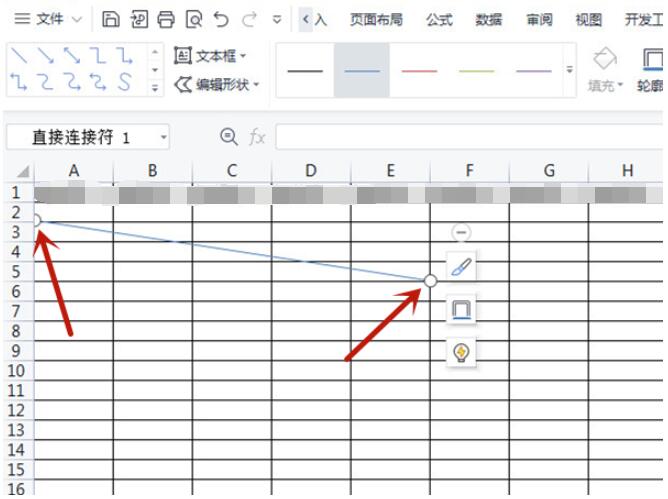Expand the line style gallery

tap(570, 70)
